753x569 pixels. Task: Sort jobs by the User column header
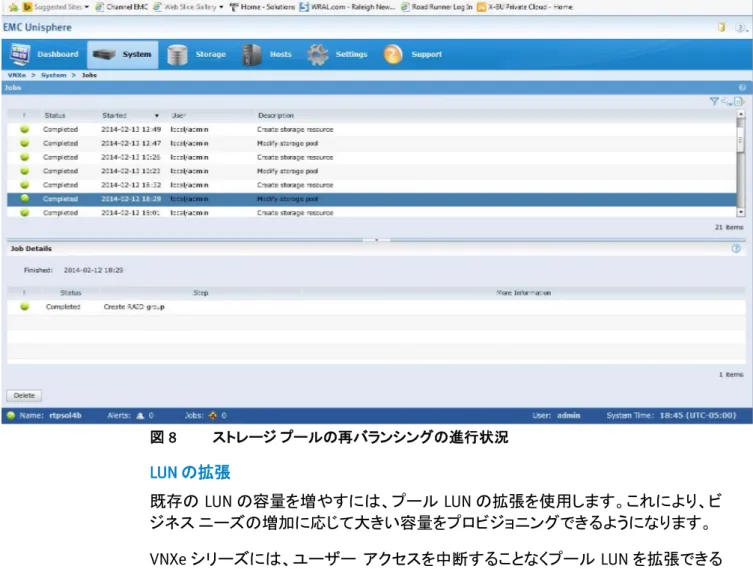tap(179, 116)
